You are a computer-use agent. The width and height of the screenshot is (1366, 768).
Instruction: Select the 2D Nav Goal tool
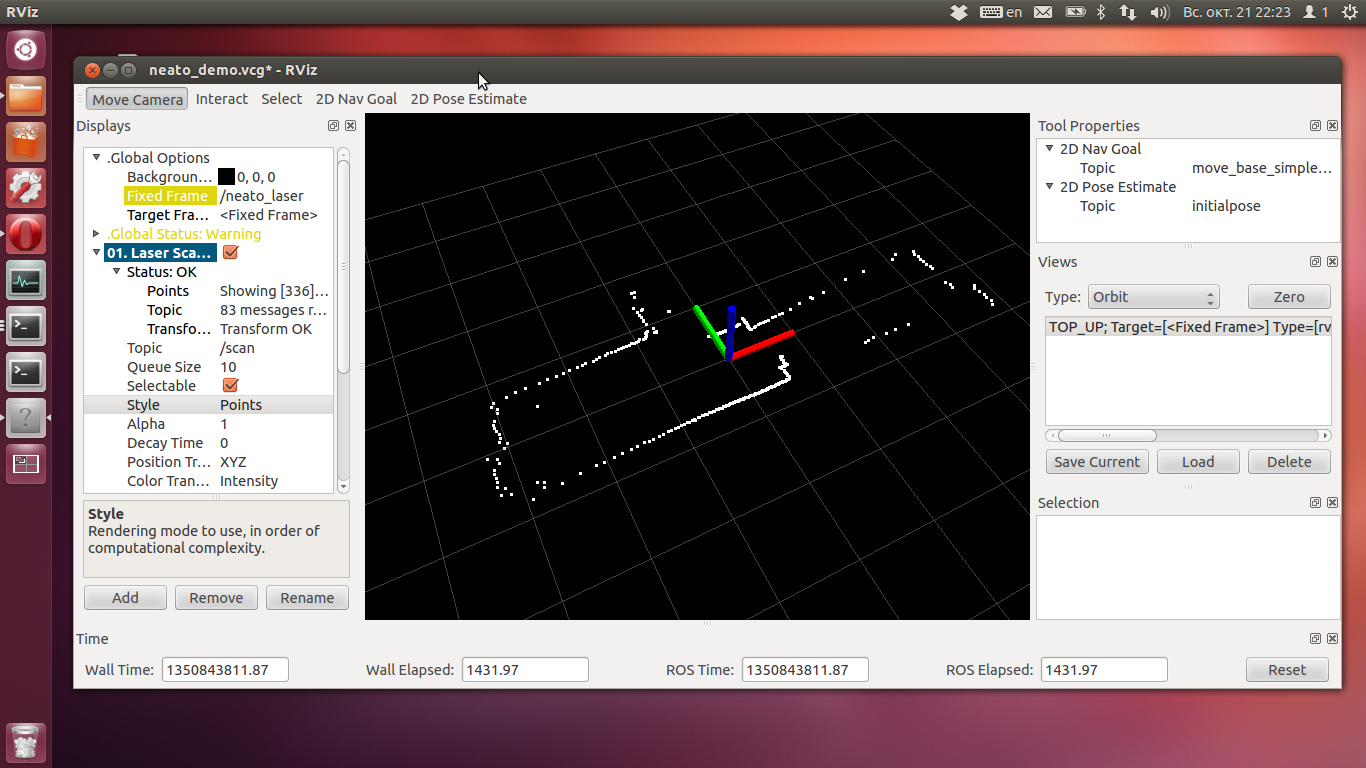pyautogui.click(x=356, y=99)
